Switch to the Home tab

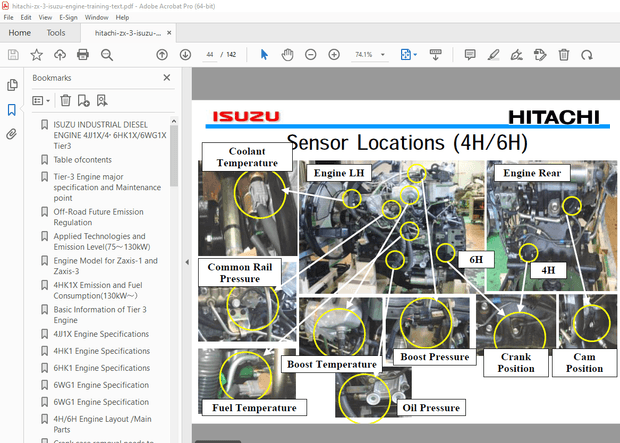point(19,33)
